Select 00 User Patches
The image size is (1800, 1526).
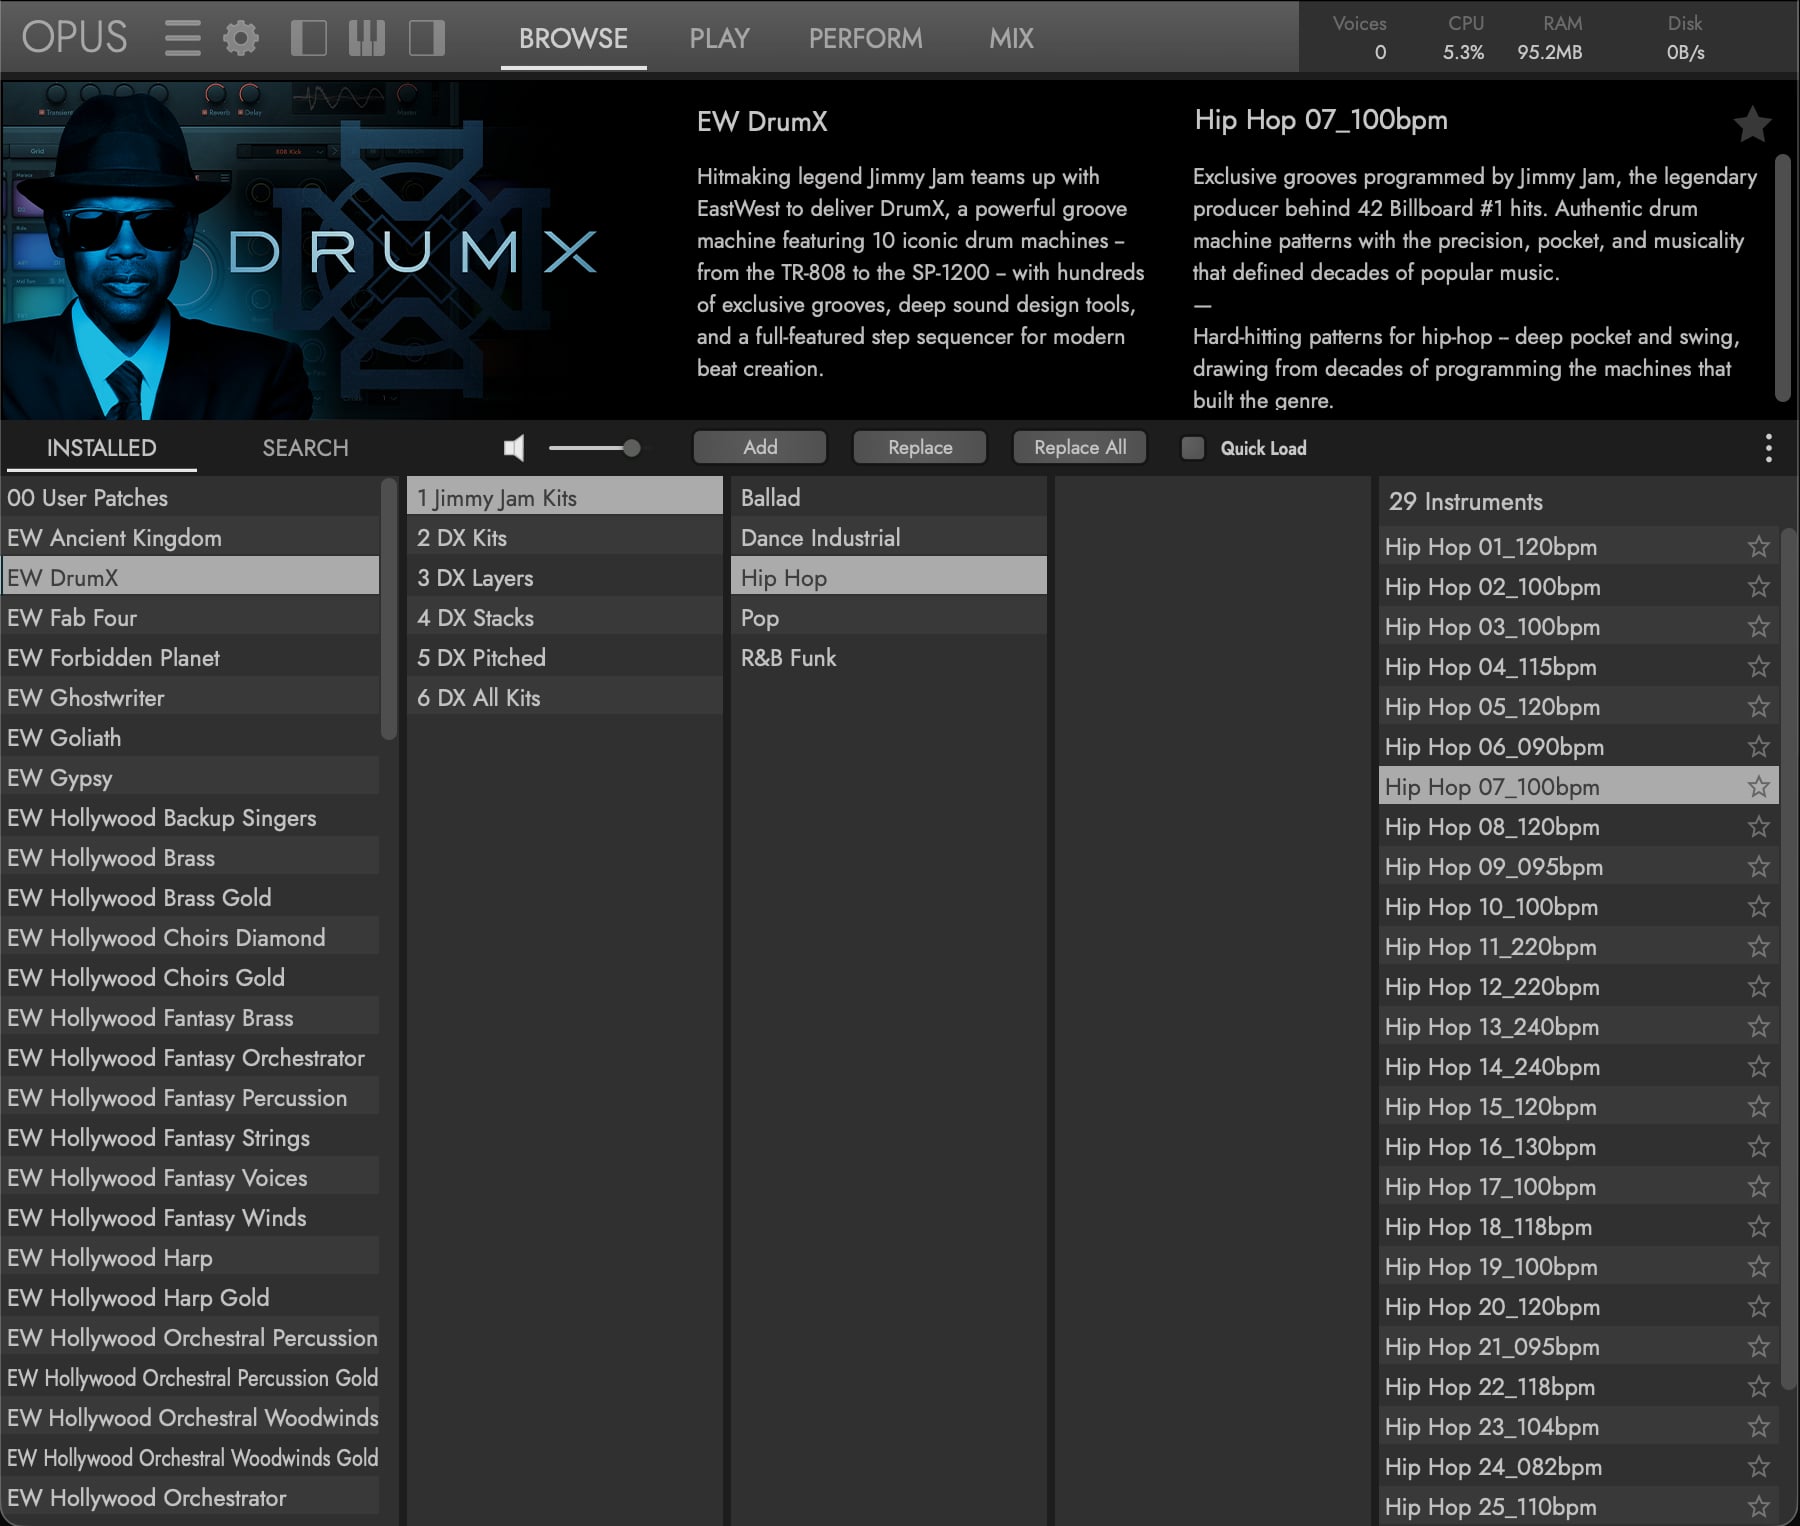(x=191, y=498)
